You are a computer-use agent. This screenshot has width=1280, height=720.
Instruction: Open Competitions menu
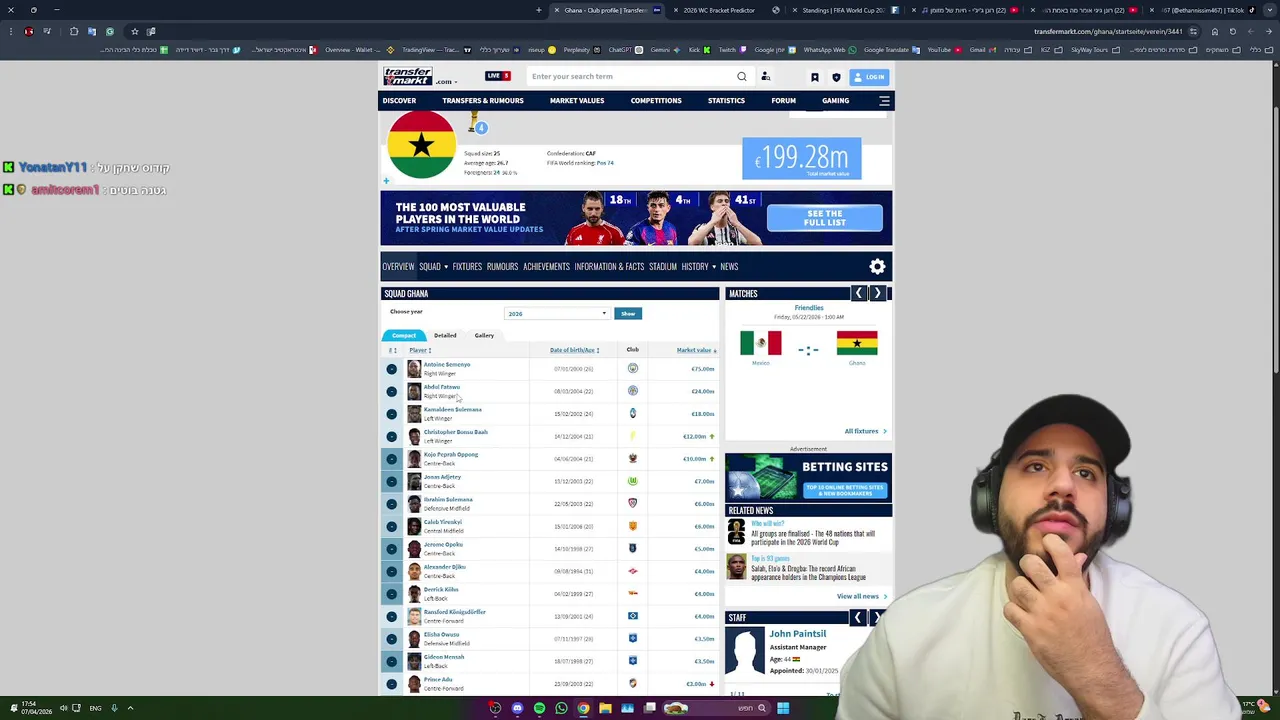656,101
